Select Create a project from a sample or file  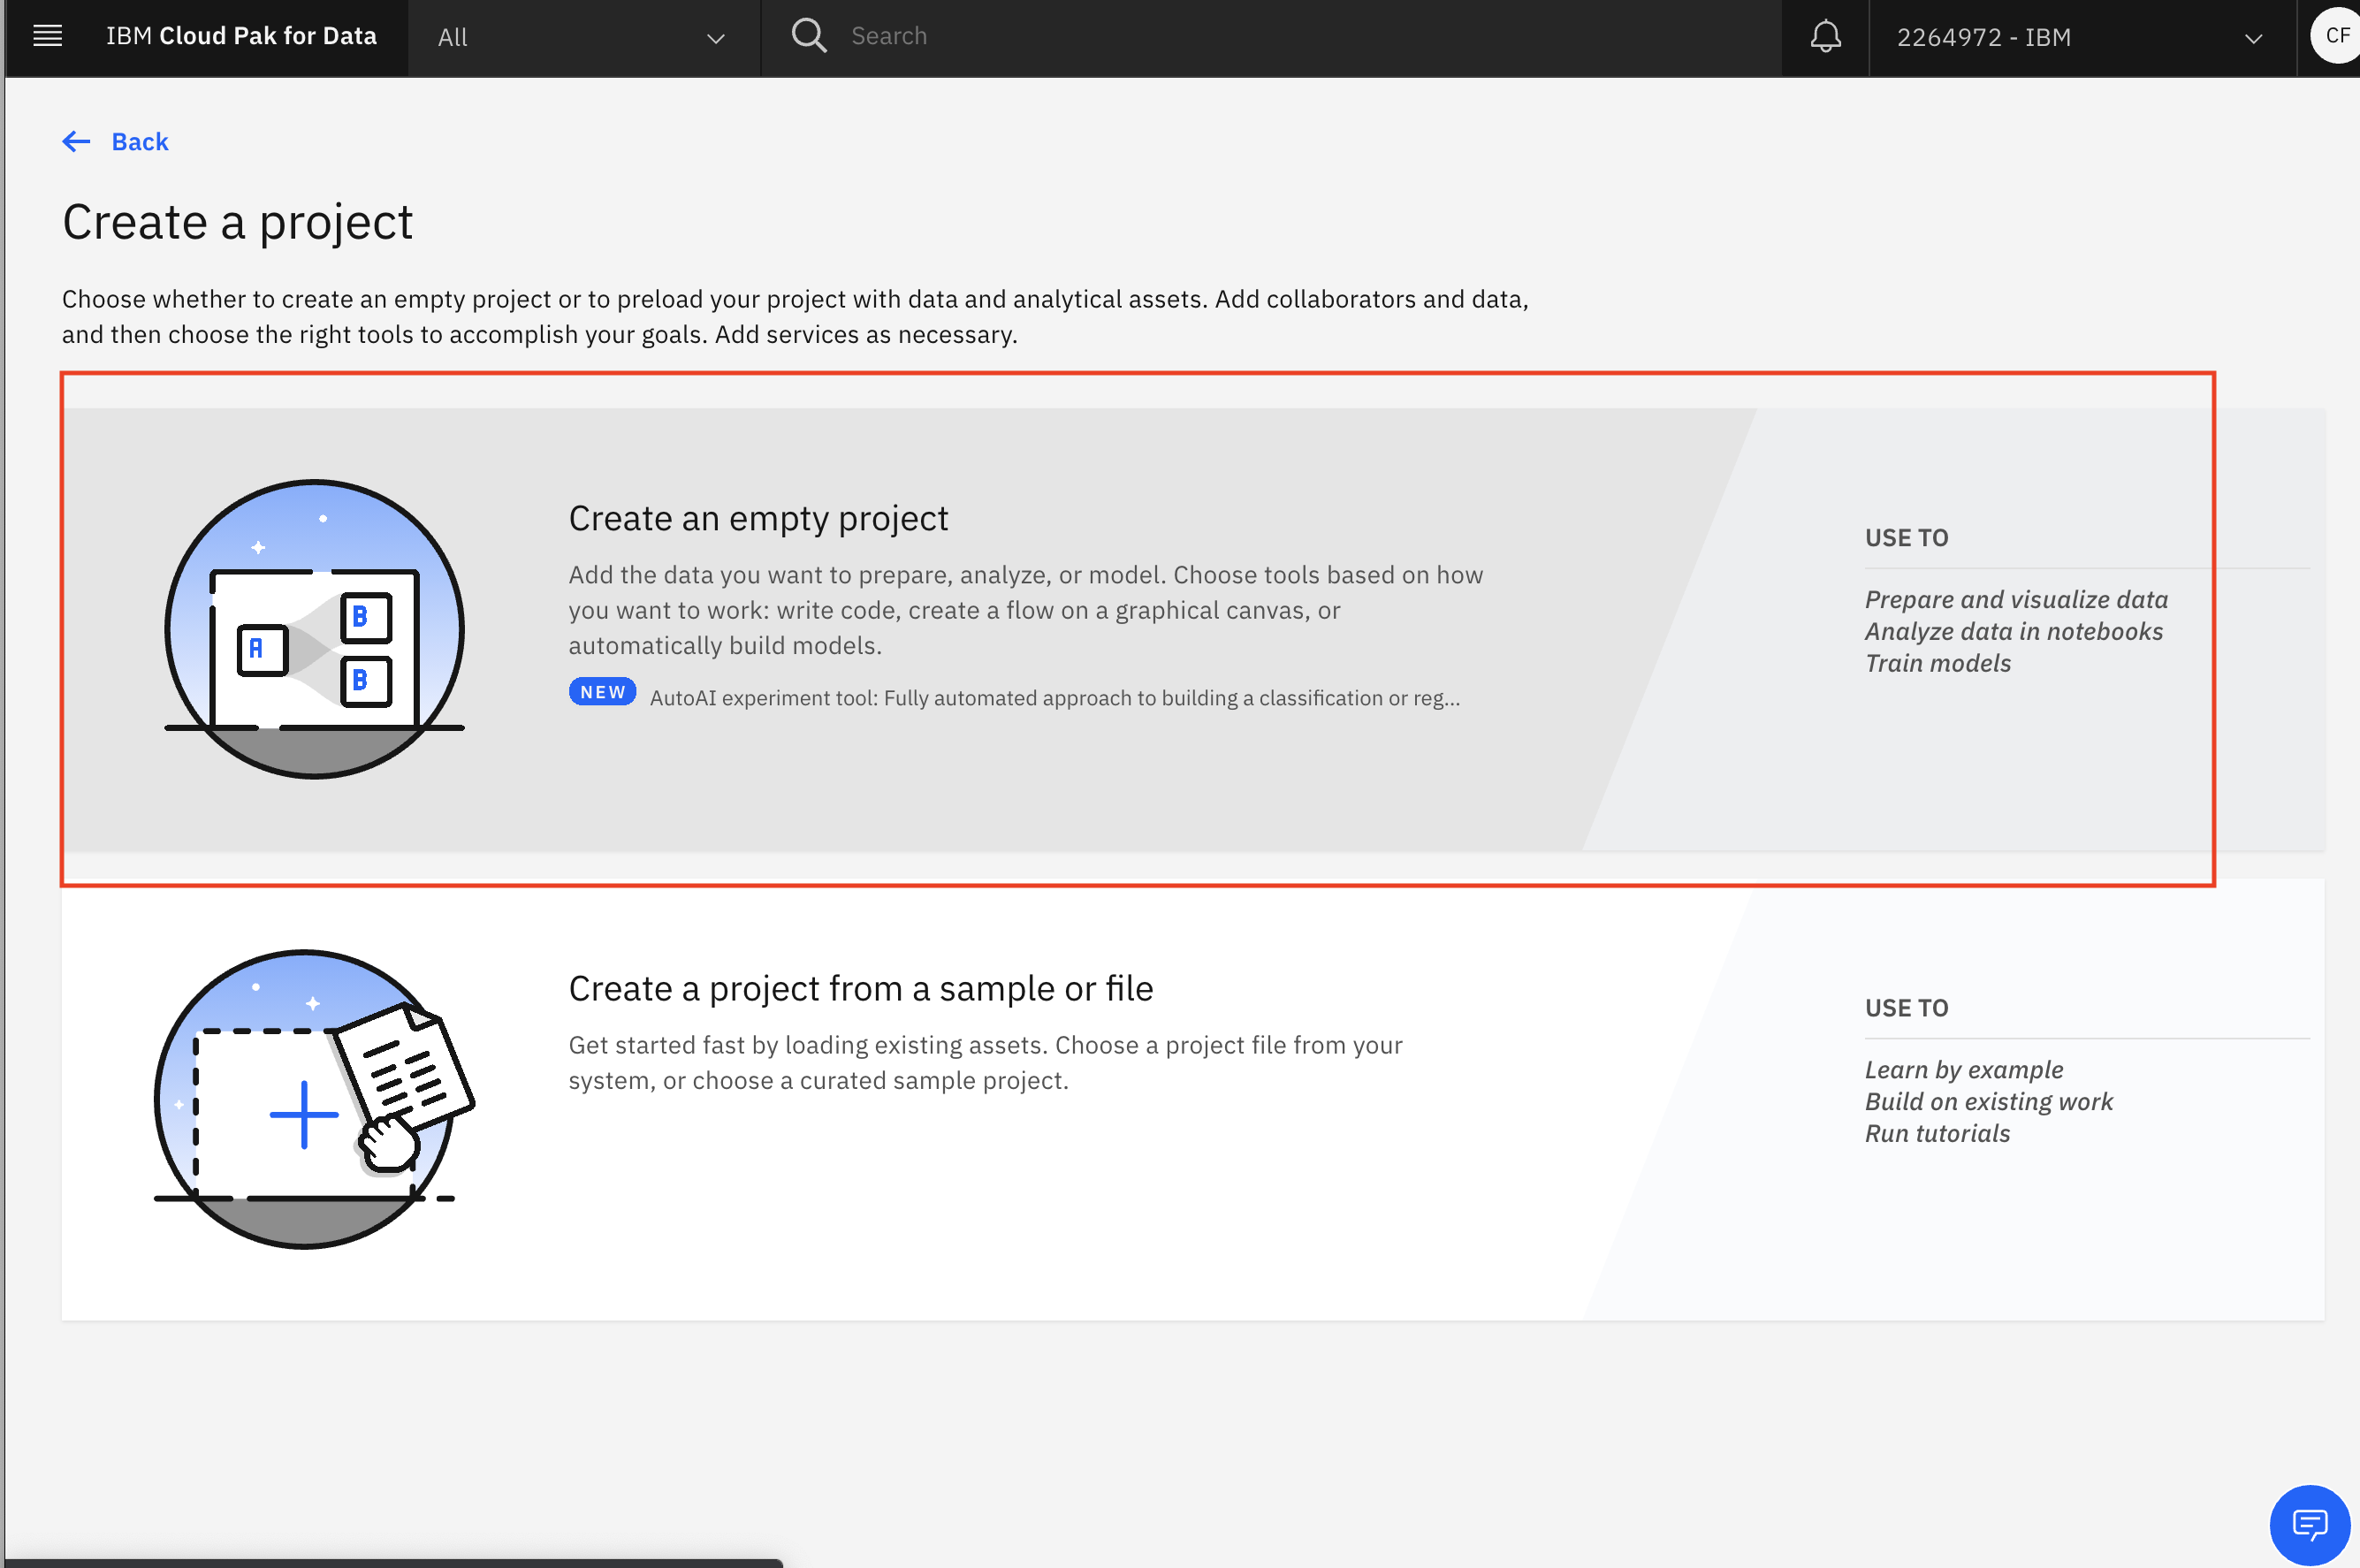click(x=861, y=988)
